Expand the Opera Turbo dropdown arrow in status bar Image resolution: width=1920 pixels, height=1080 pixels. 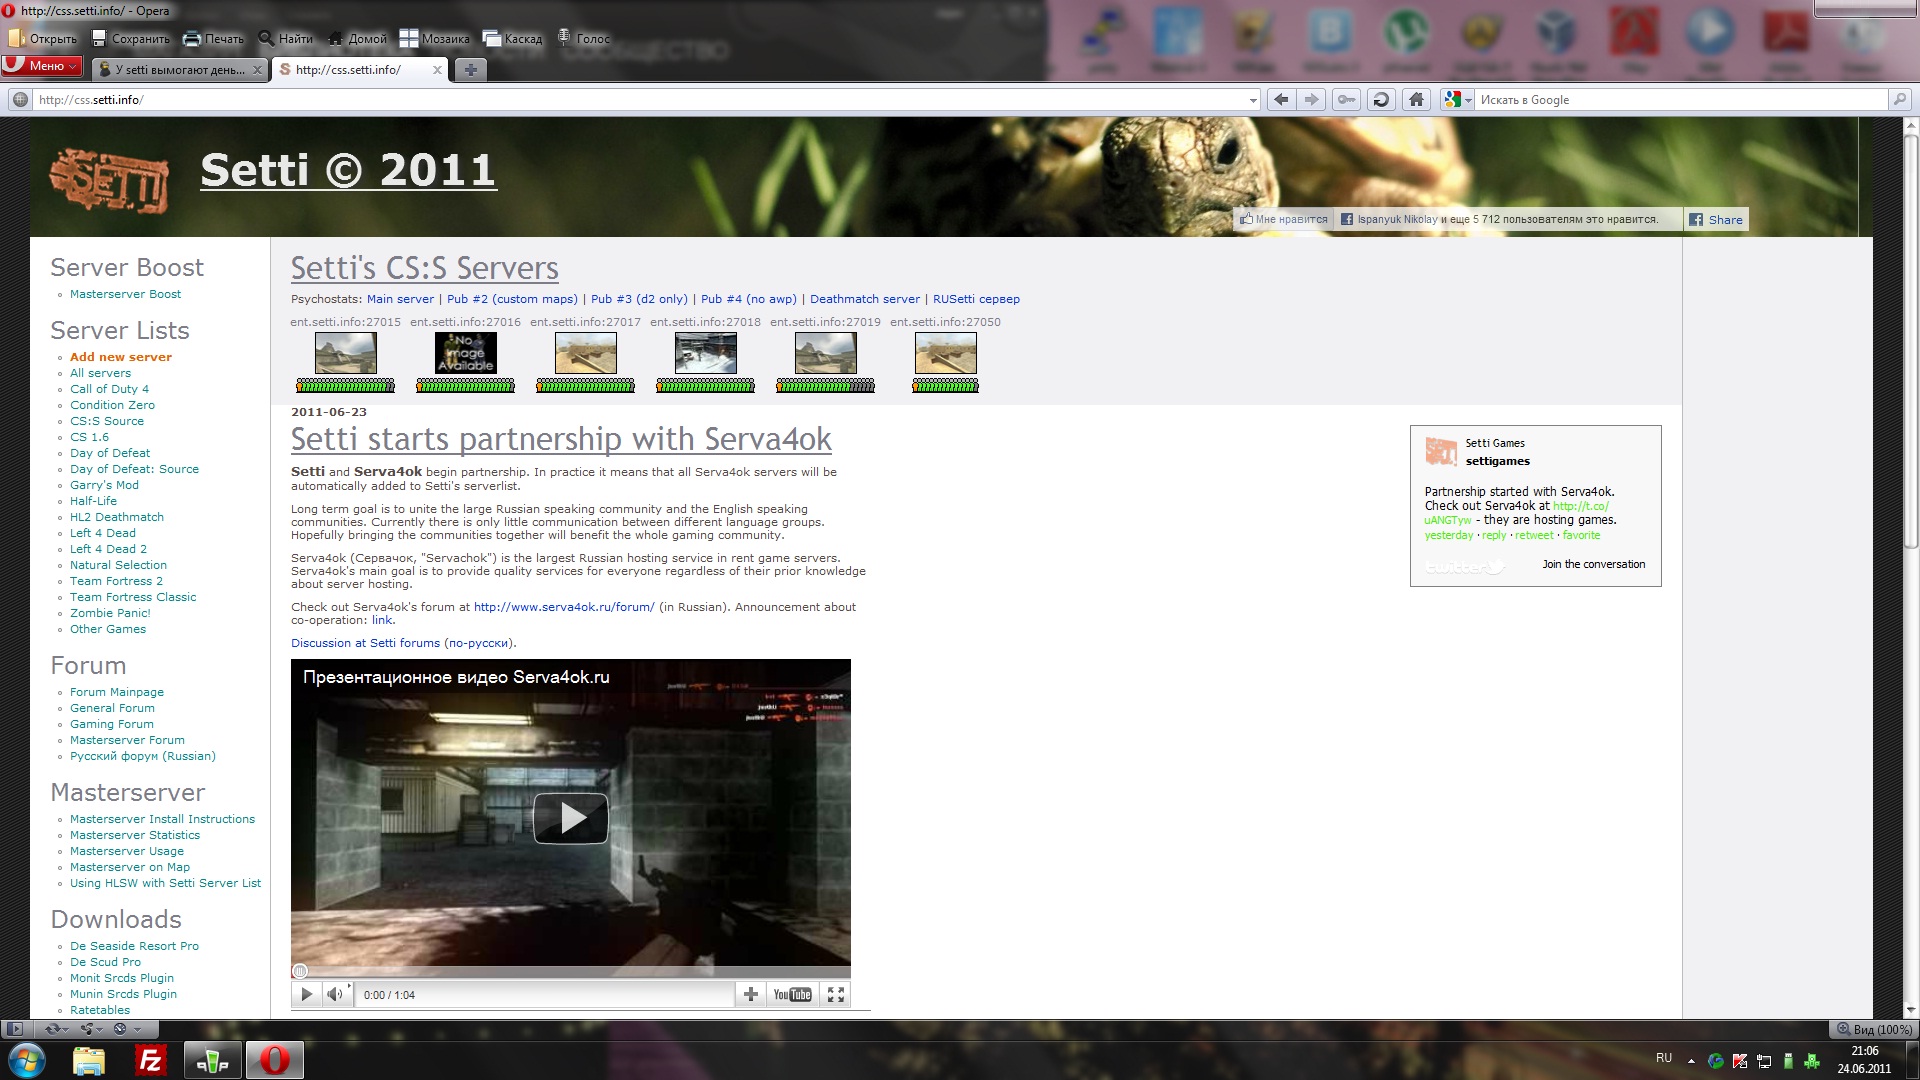137,1029
